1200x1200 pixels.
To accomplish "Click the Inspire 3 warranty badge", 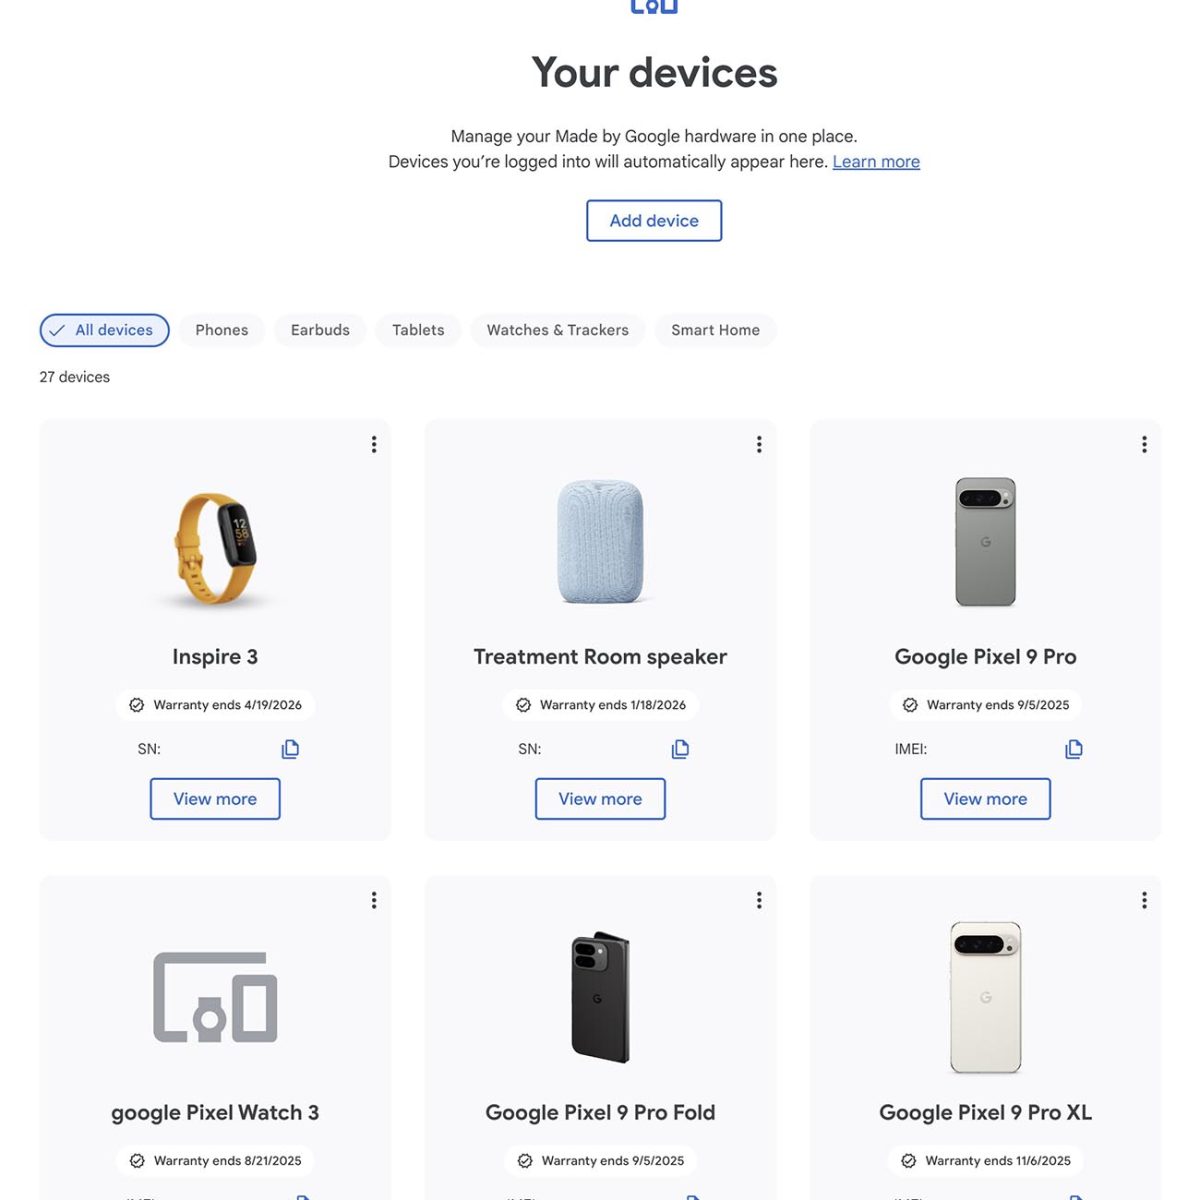I will [x=215, y=705].
